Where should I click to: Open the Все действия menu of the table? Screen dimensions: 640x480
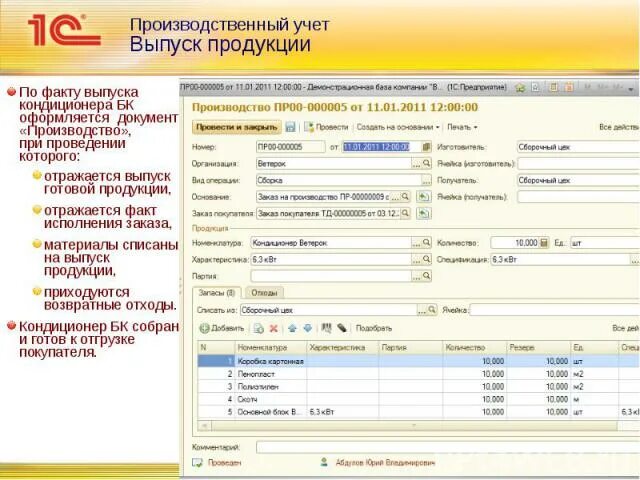coord(625,328)
